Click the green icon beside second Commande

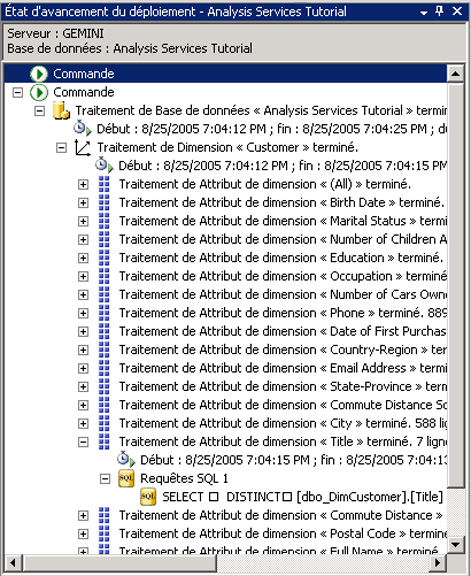(39, 92)
